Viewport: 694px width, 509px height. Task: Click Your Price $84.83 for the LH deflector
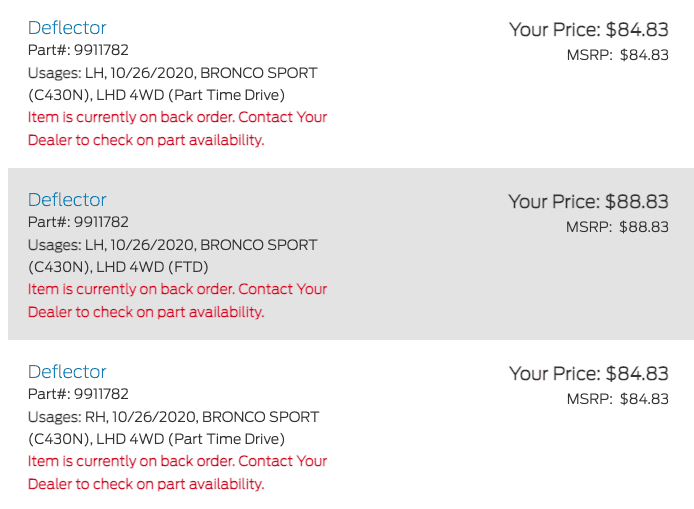coord(588,30)
